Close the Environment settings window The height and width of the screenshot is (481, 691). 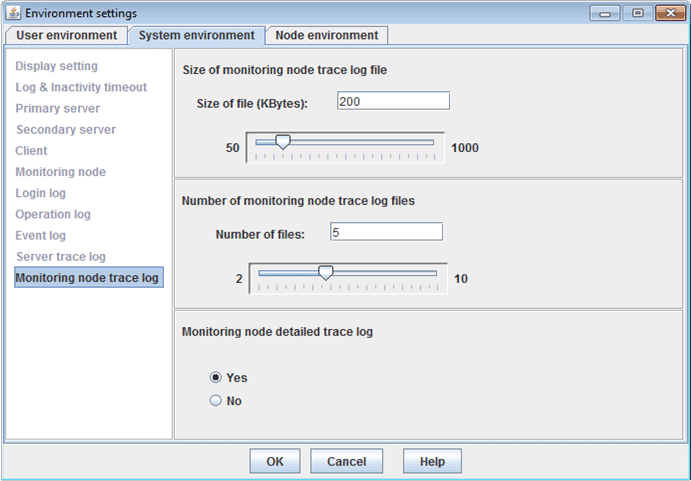point(670,13)
